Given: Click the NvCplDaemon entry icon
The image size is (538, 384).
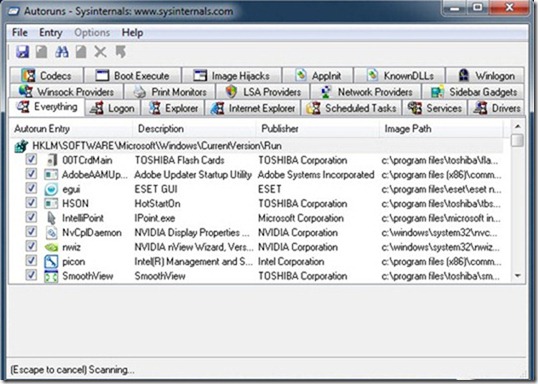Looking at the screenshot, I should [51, 233].
